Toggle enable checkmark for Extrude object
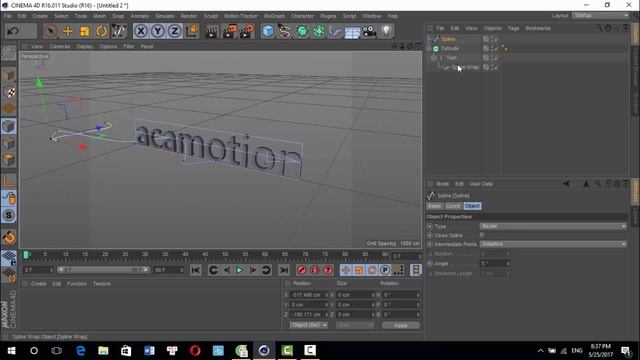Screen dimensions: 640x360 495,49
